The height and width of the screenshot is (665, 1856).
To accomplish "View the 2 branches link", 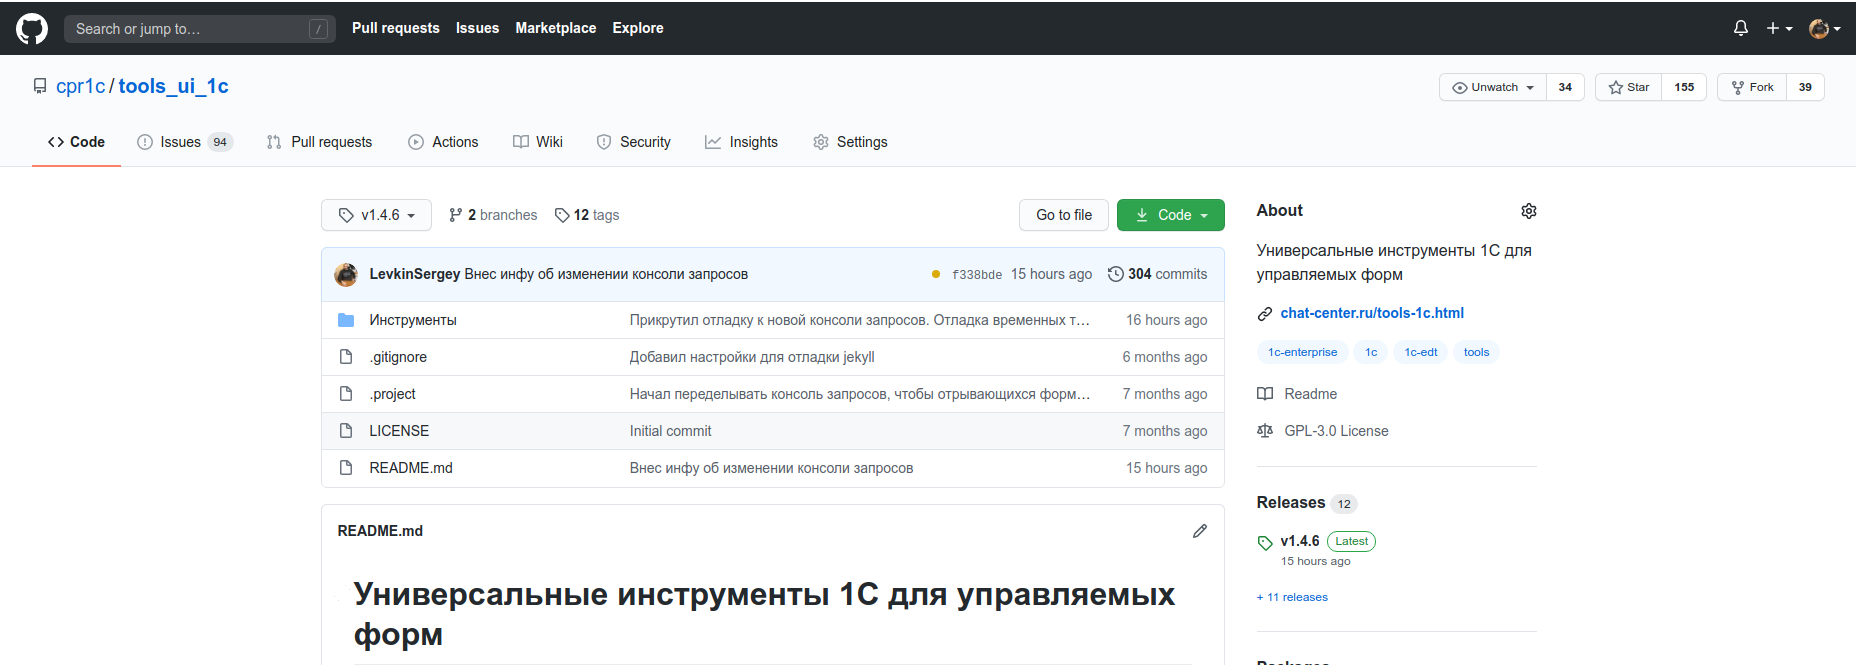I will coord(493,215).
